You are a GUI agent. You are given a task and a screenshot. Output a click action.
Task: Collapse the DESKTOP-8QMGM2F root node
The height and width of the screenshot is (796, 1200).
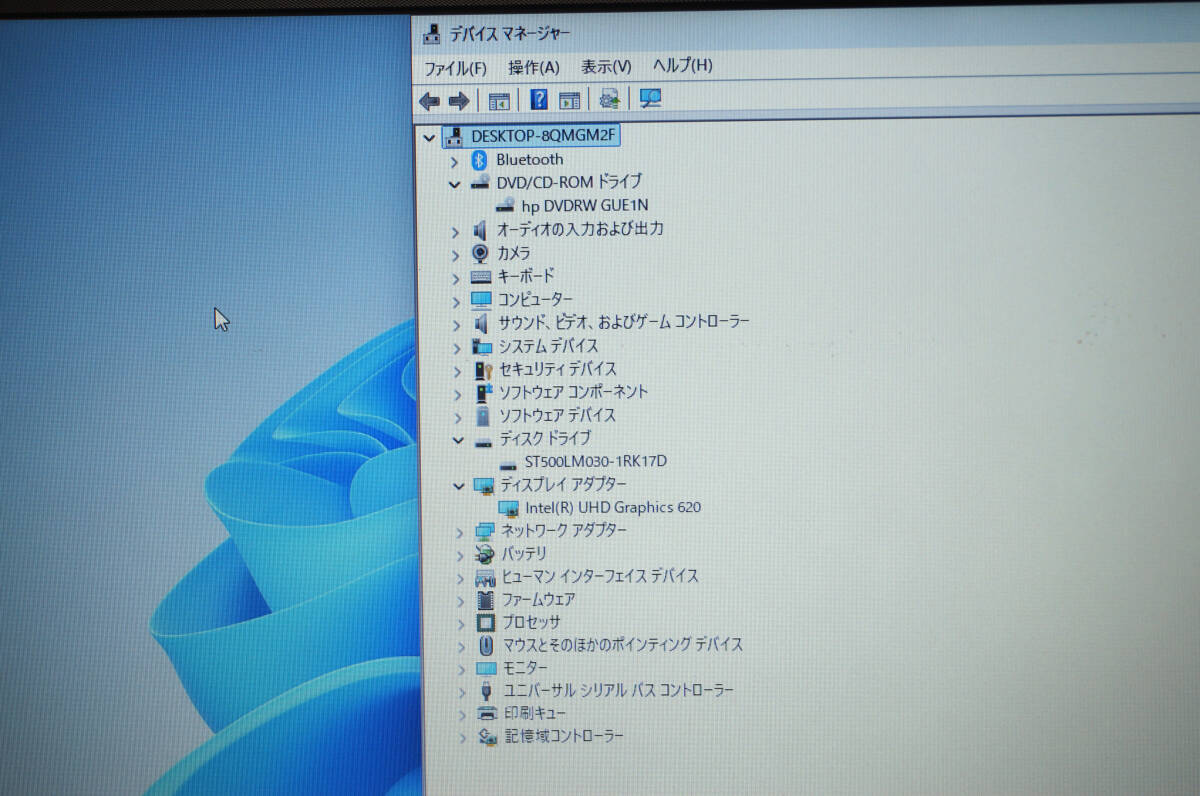(431, 137)
